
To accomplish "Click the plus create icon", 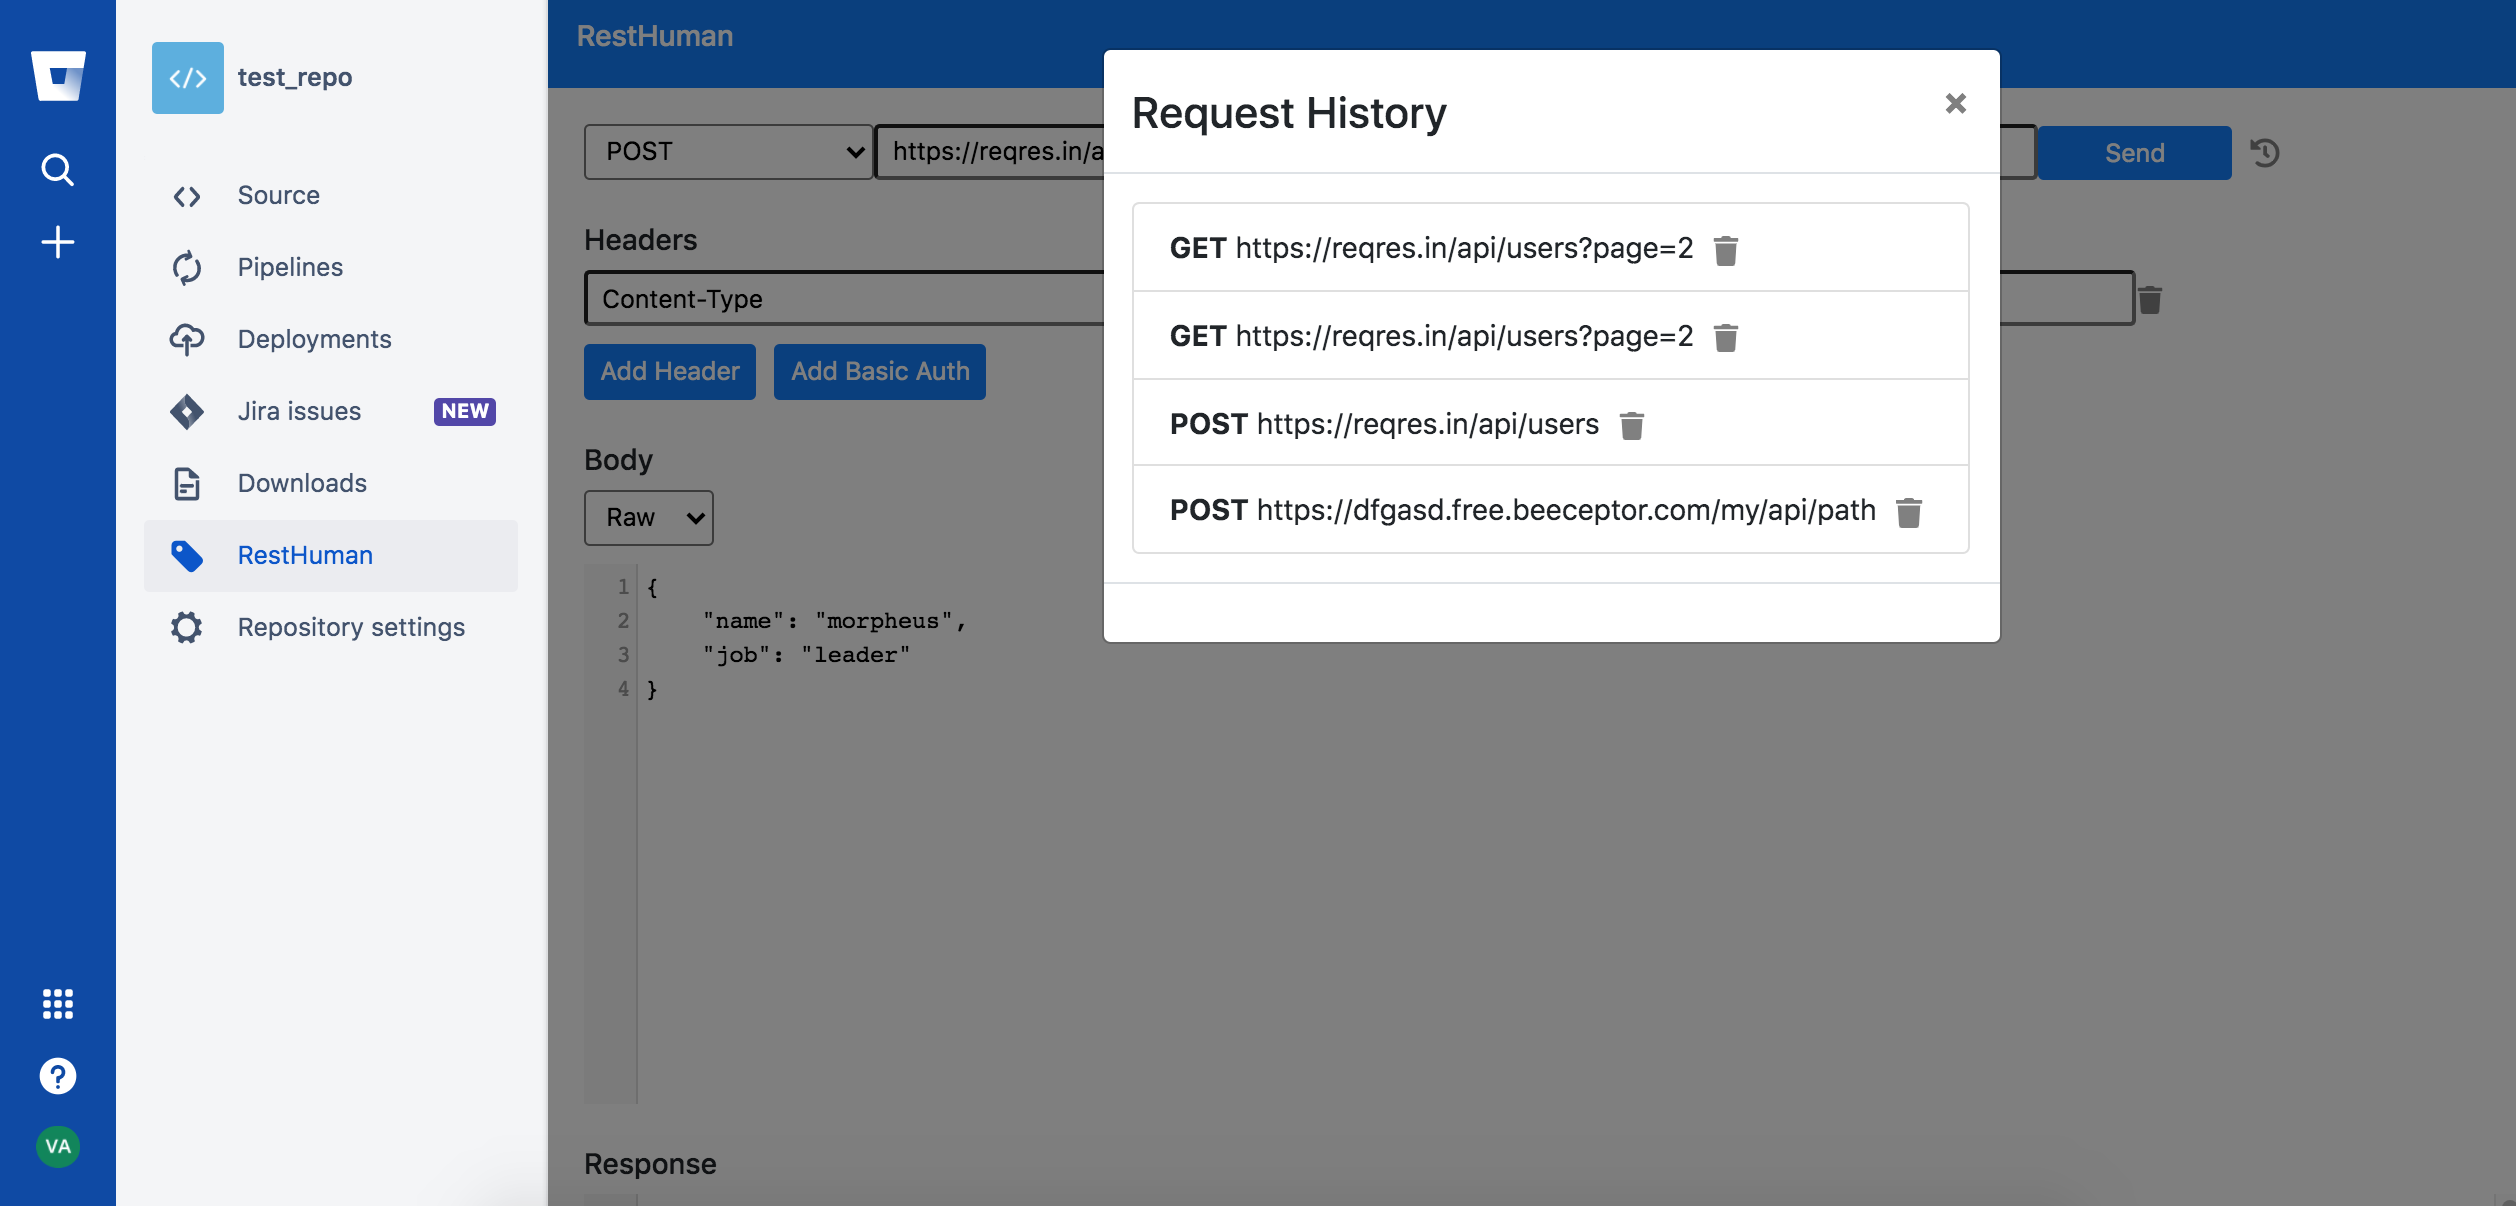I will pos(58,242).
